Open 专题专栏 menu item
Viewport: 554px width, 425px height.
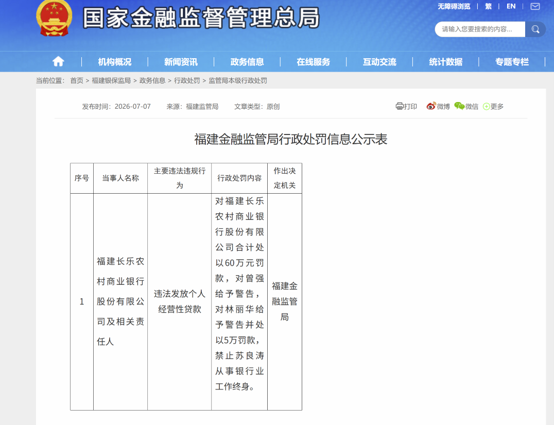tap(512, 62)
